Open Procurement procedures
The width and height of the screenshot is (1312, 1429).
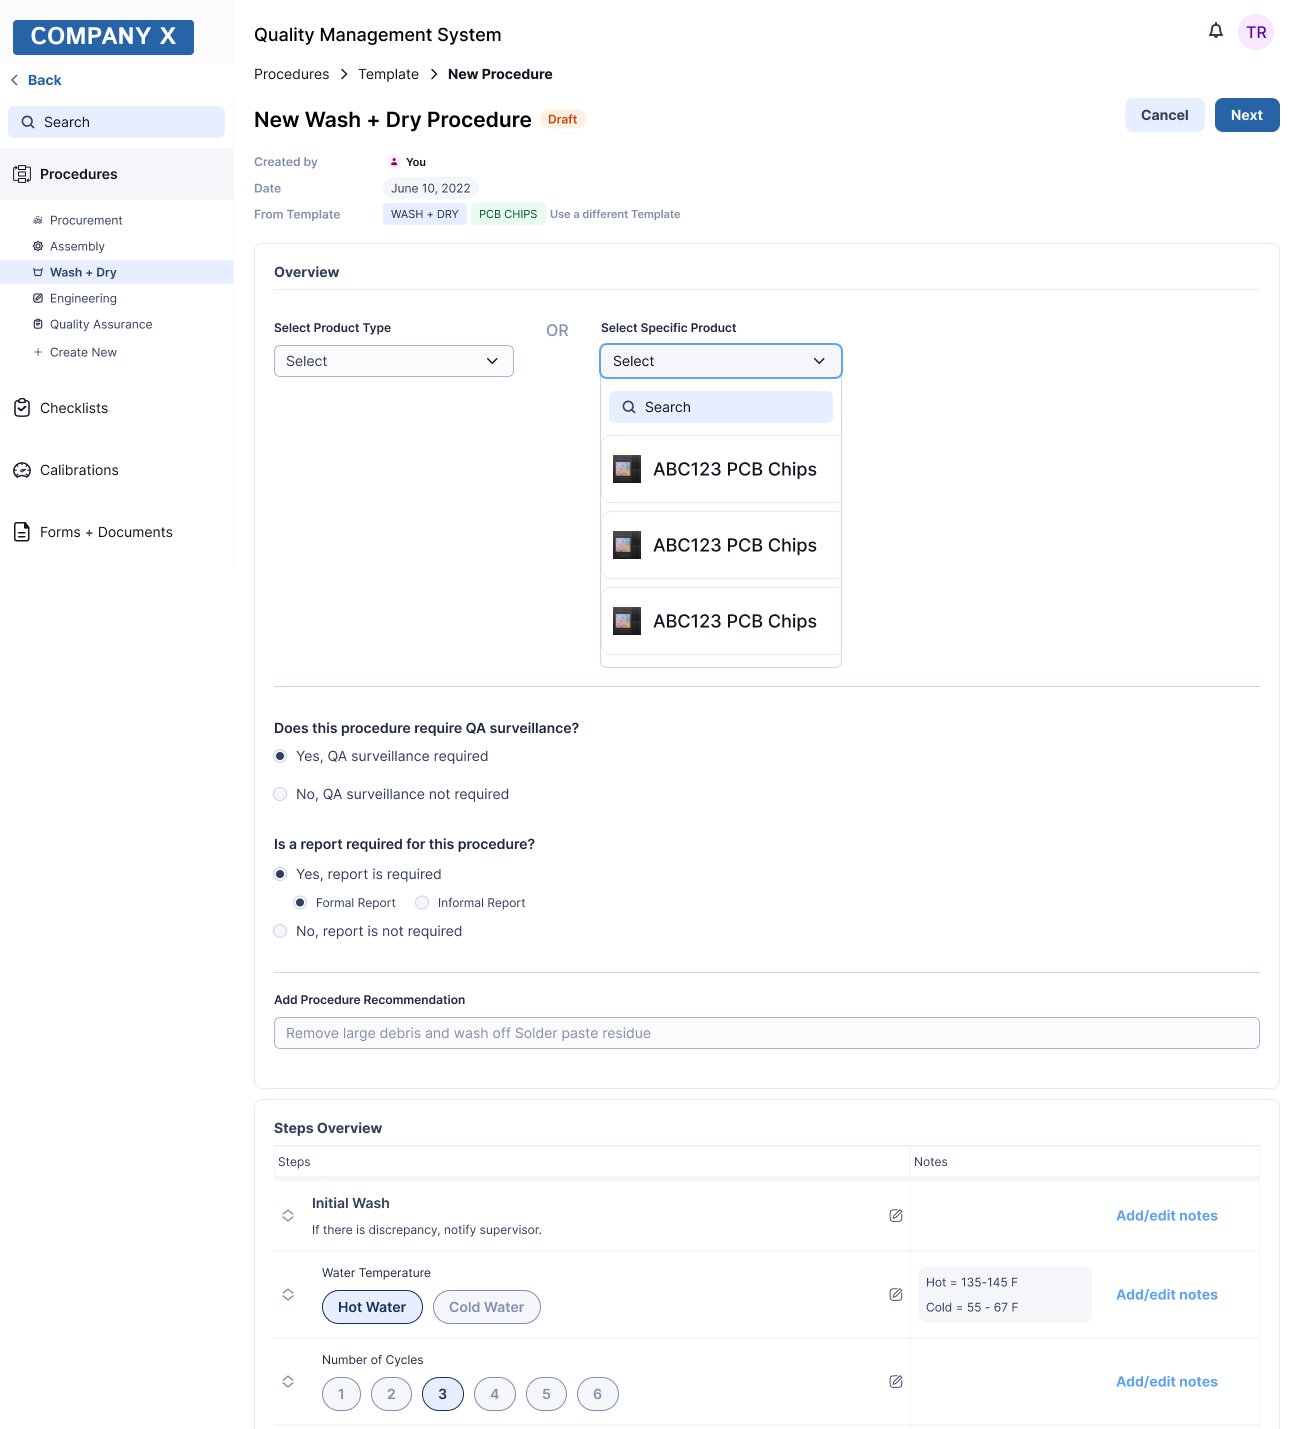[86, 220]
